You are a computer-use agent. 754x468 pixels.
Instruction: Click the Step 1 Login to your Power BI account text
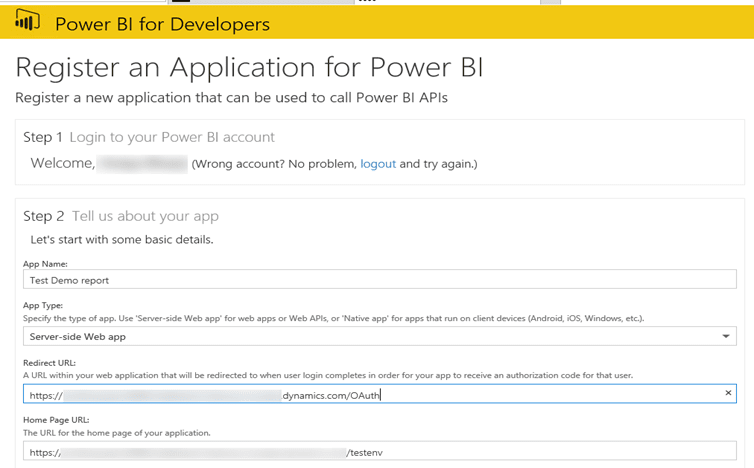pos(149,137)
